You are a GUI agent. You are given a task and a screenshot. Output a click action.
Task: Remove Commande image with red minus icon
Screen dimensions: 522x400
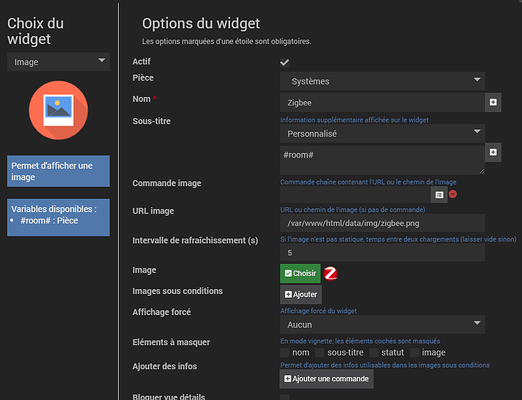tap(453, 194)
